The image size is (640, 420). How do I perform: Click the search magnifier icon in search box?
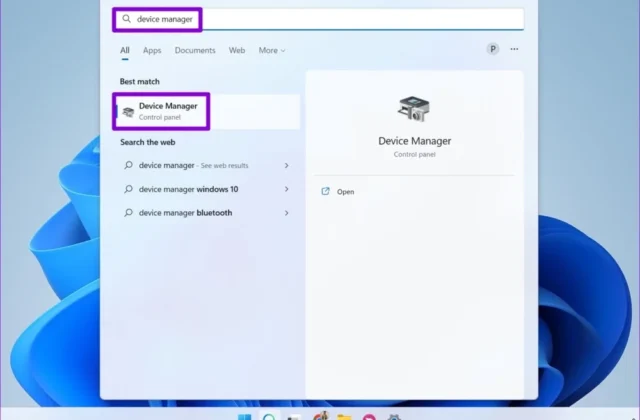coord(127,19)
